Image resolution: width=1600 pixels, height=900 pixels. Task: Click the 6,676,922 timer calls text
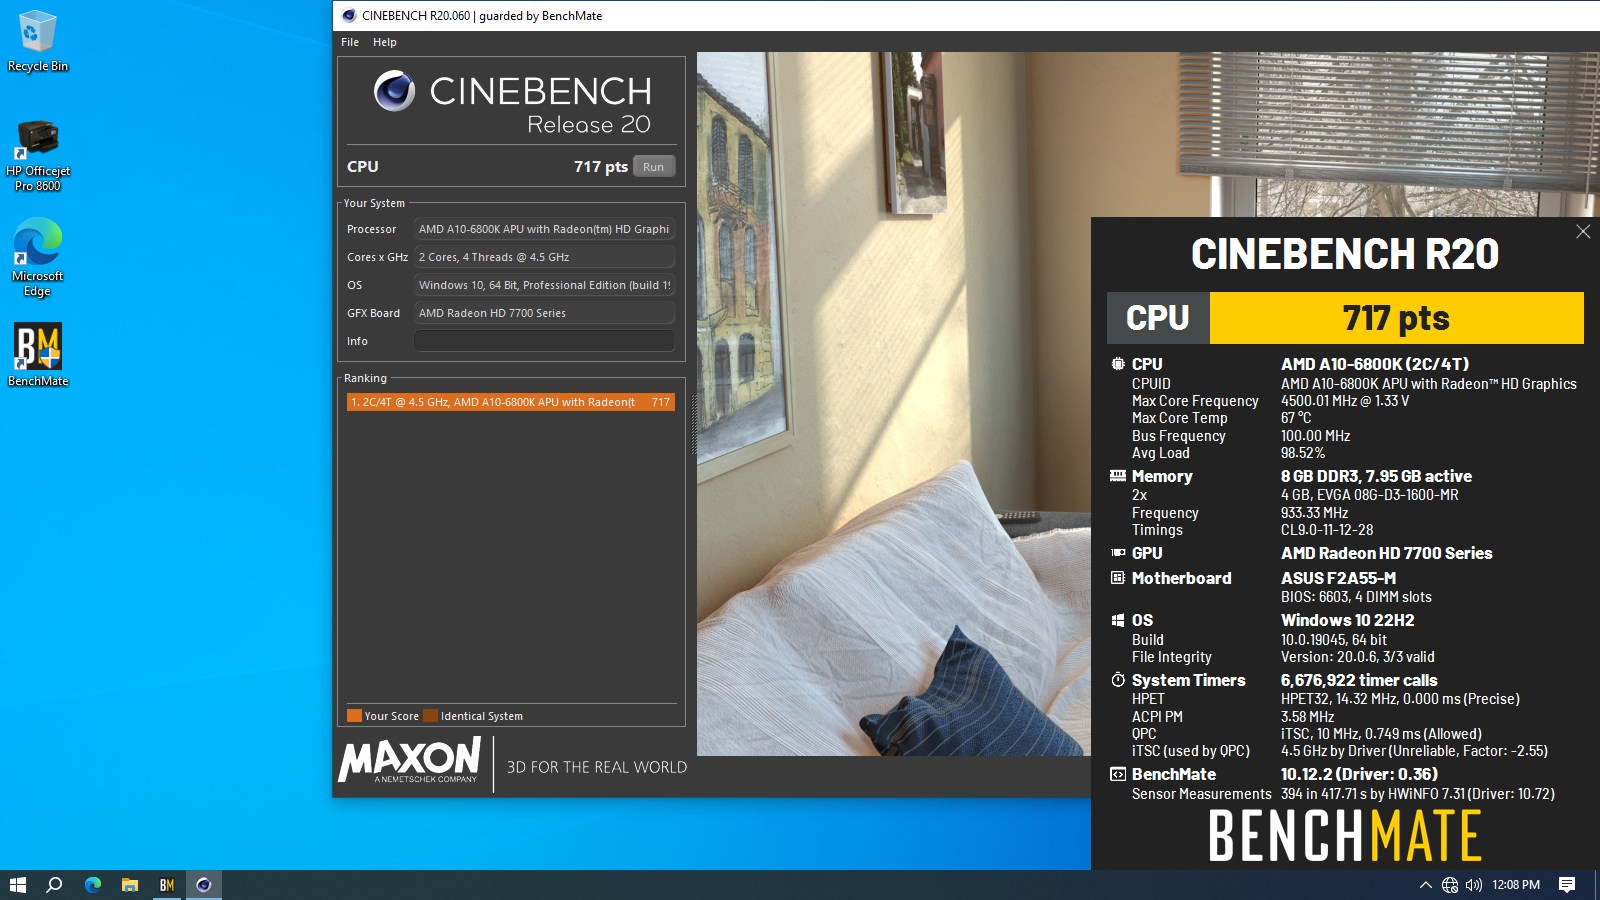pos(1359,680)
